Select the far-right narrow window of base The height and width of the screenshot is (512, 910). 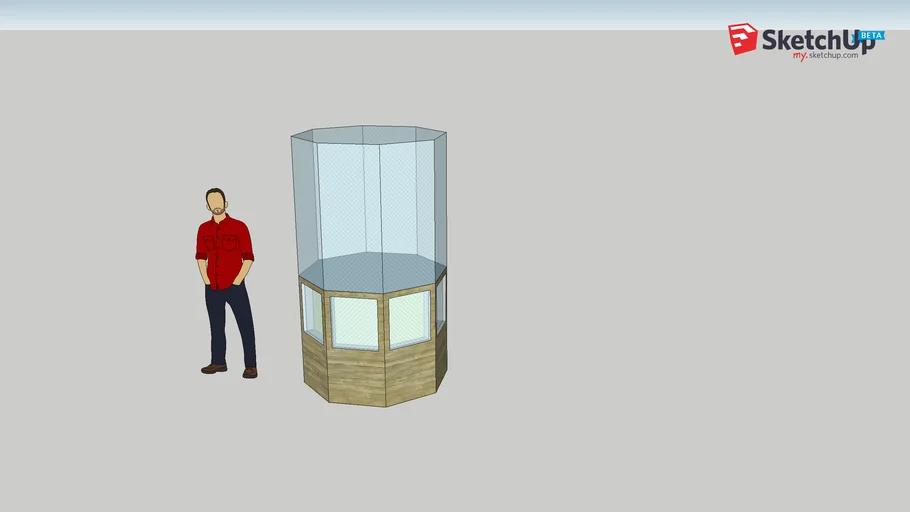(x=440, y=302)
